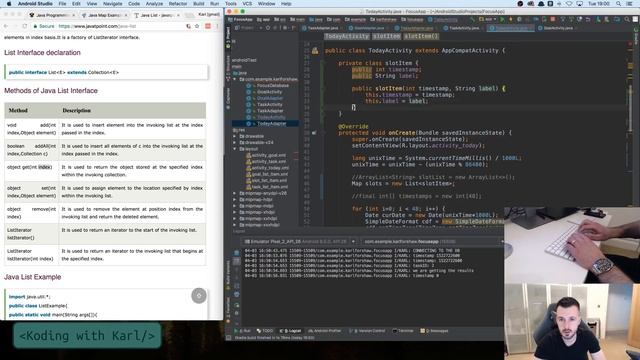Collapse the com.example package folder
640x360 pixels.
point(235,79)
